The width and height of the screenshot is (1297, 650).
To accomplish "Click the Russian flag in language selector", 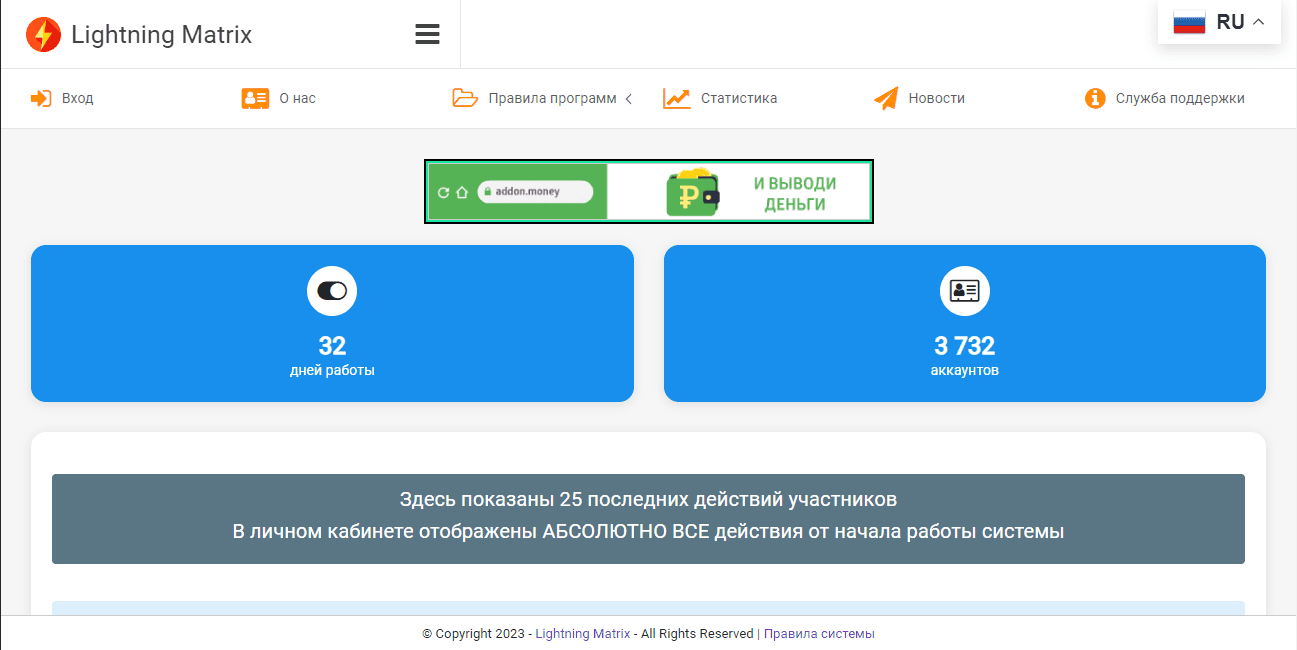I will coord(1189,22).
